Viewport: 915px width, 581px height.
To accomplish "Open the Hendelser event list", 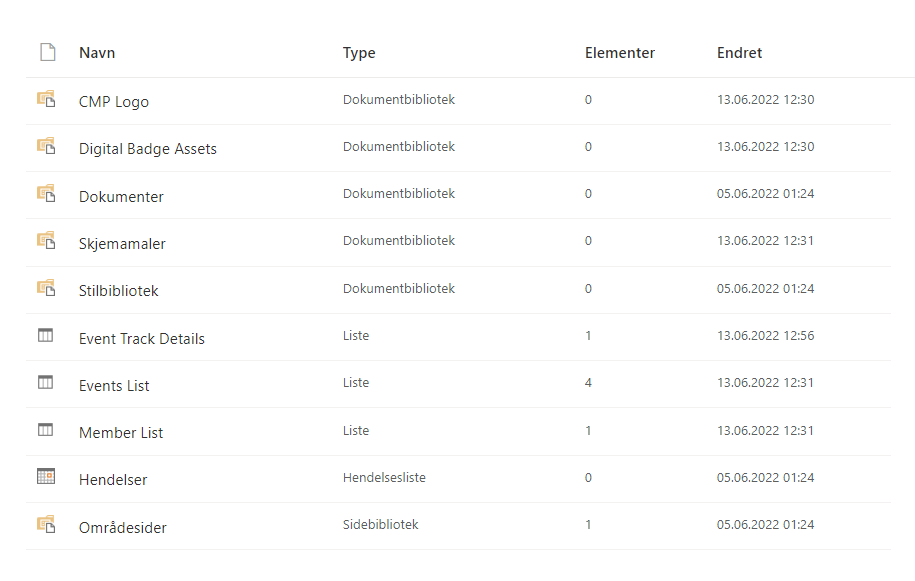I will click(x=113, y=479).
